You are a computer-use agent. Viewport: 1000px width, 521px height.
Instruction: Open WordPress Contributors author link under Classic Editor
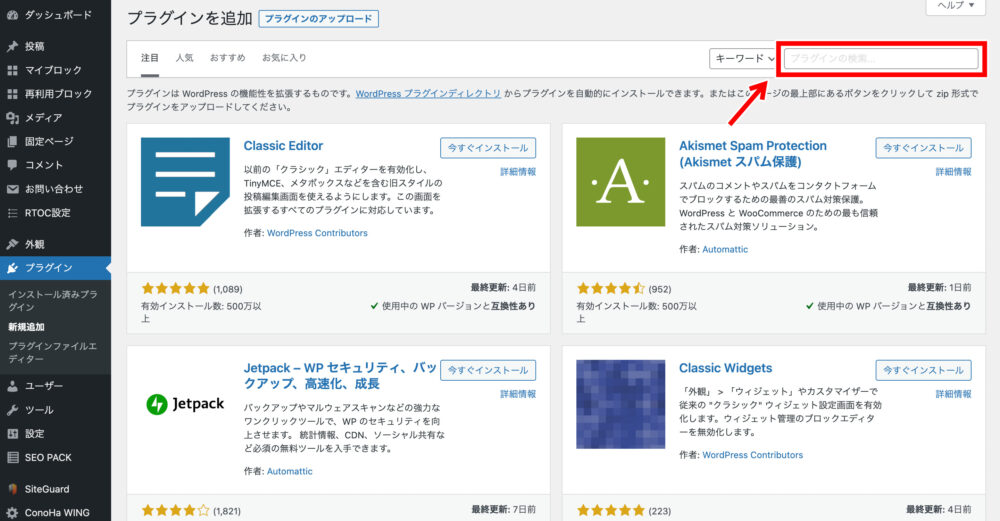tap(317, 233)
